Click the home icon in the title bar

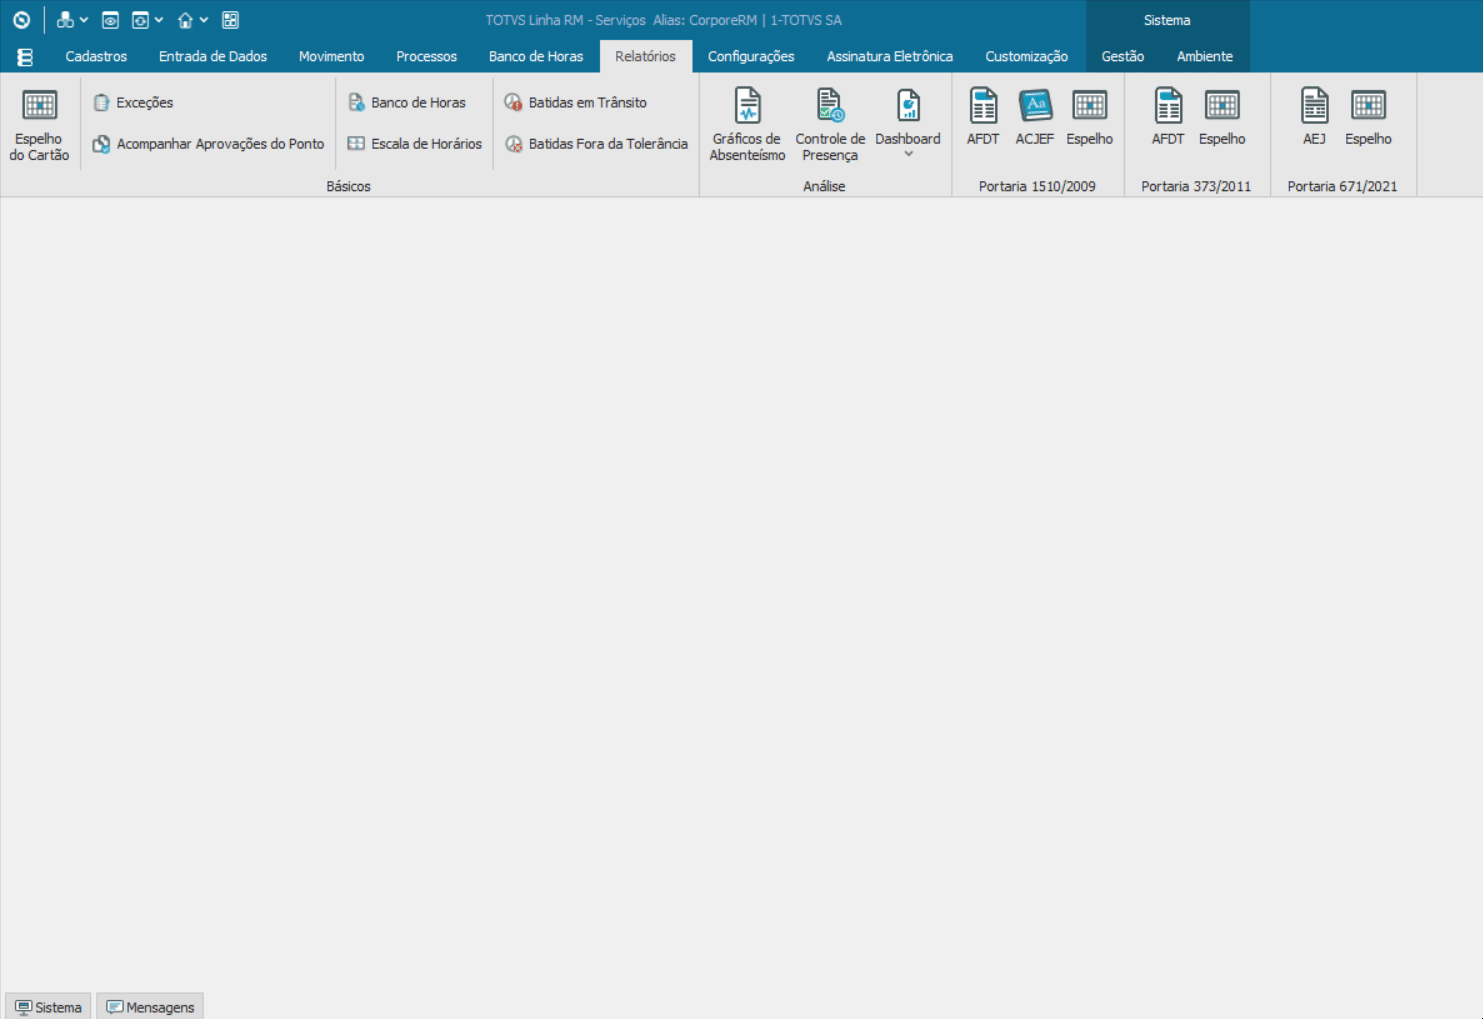click(185, 20)
